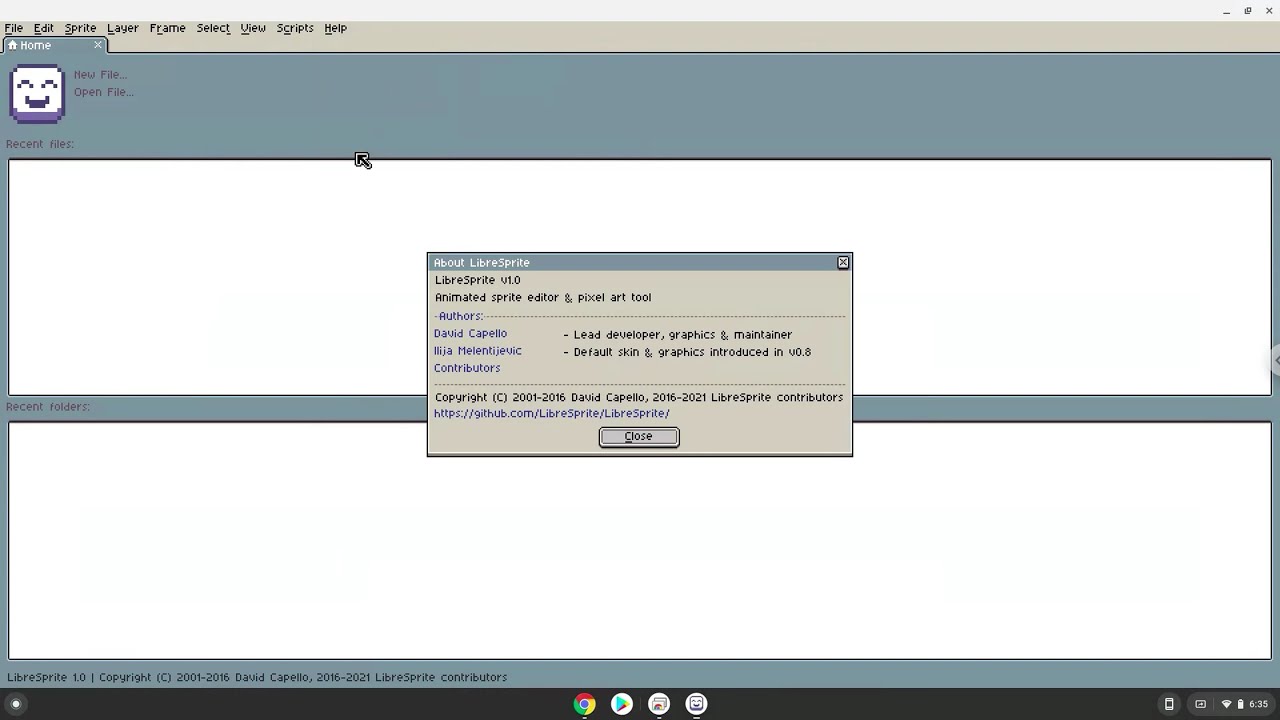
Task: Click the phone hub tray icon
Action: pyautogui.click(x=1169, y=704)
